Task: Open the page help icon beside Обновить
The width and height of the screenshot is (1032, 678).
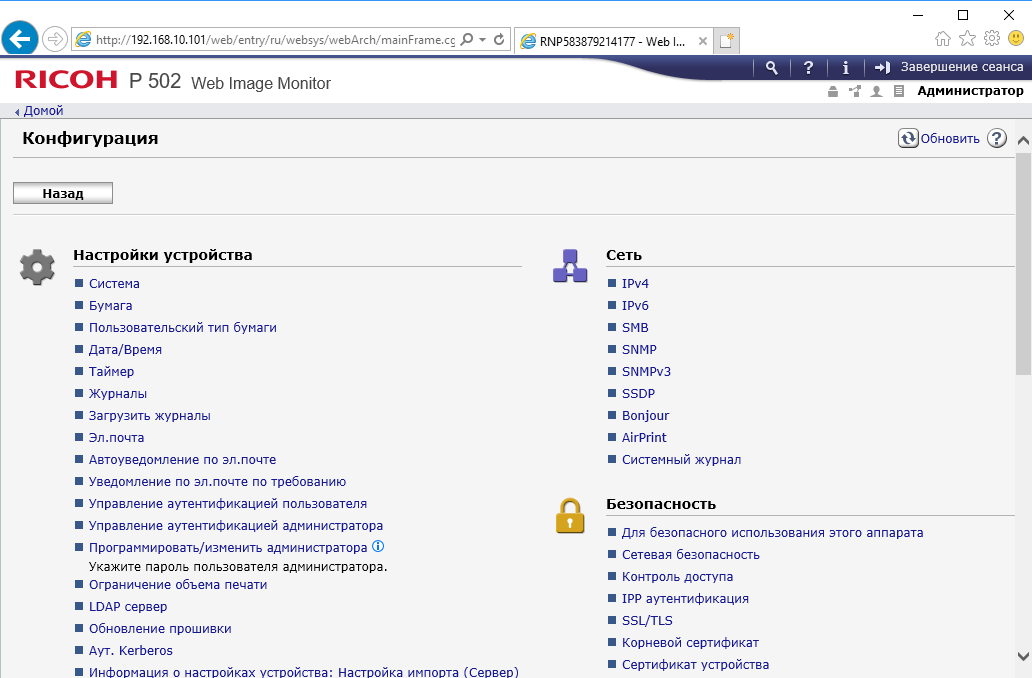Action: tap(996, 139)
